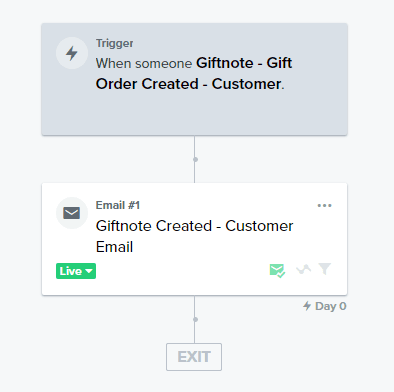The image size is (394, 392).
Task: Click the Day 0 timing label
Action: pos(331,306)
